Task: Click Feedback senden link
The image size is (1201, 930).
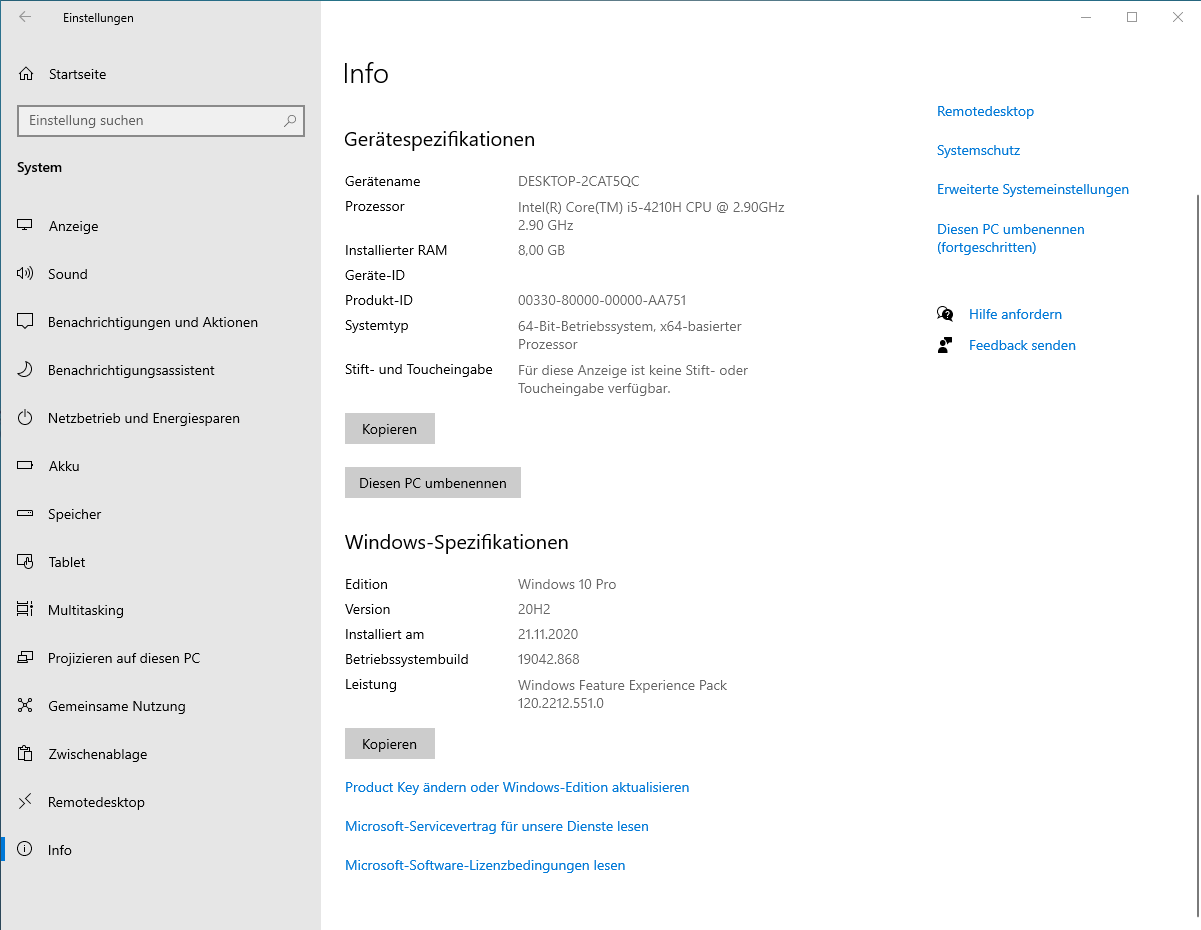Action: [x=1022, y=345]
